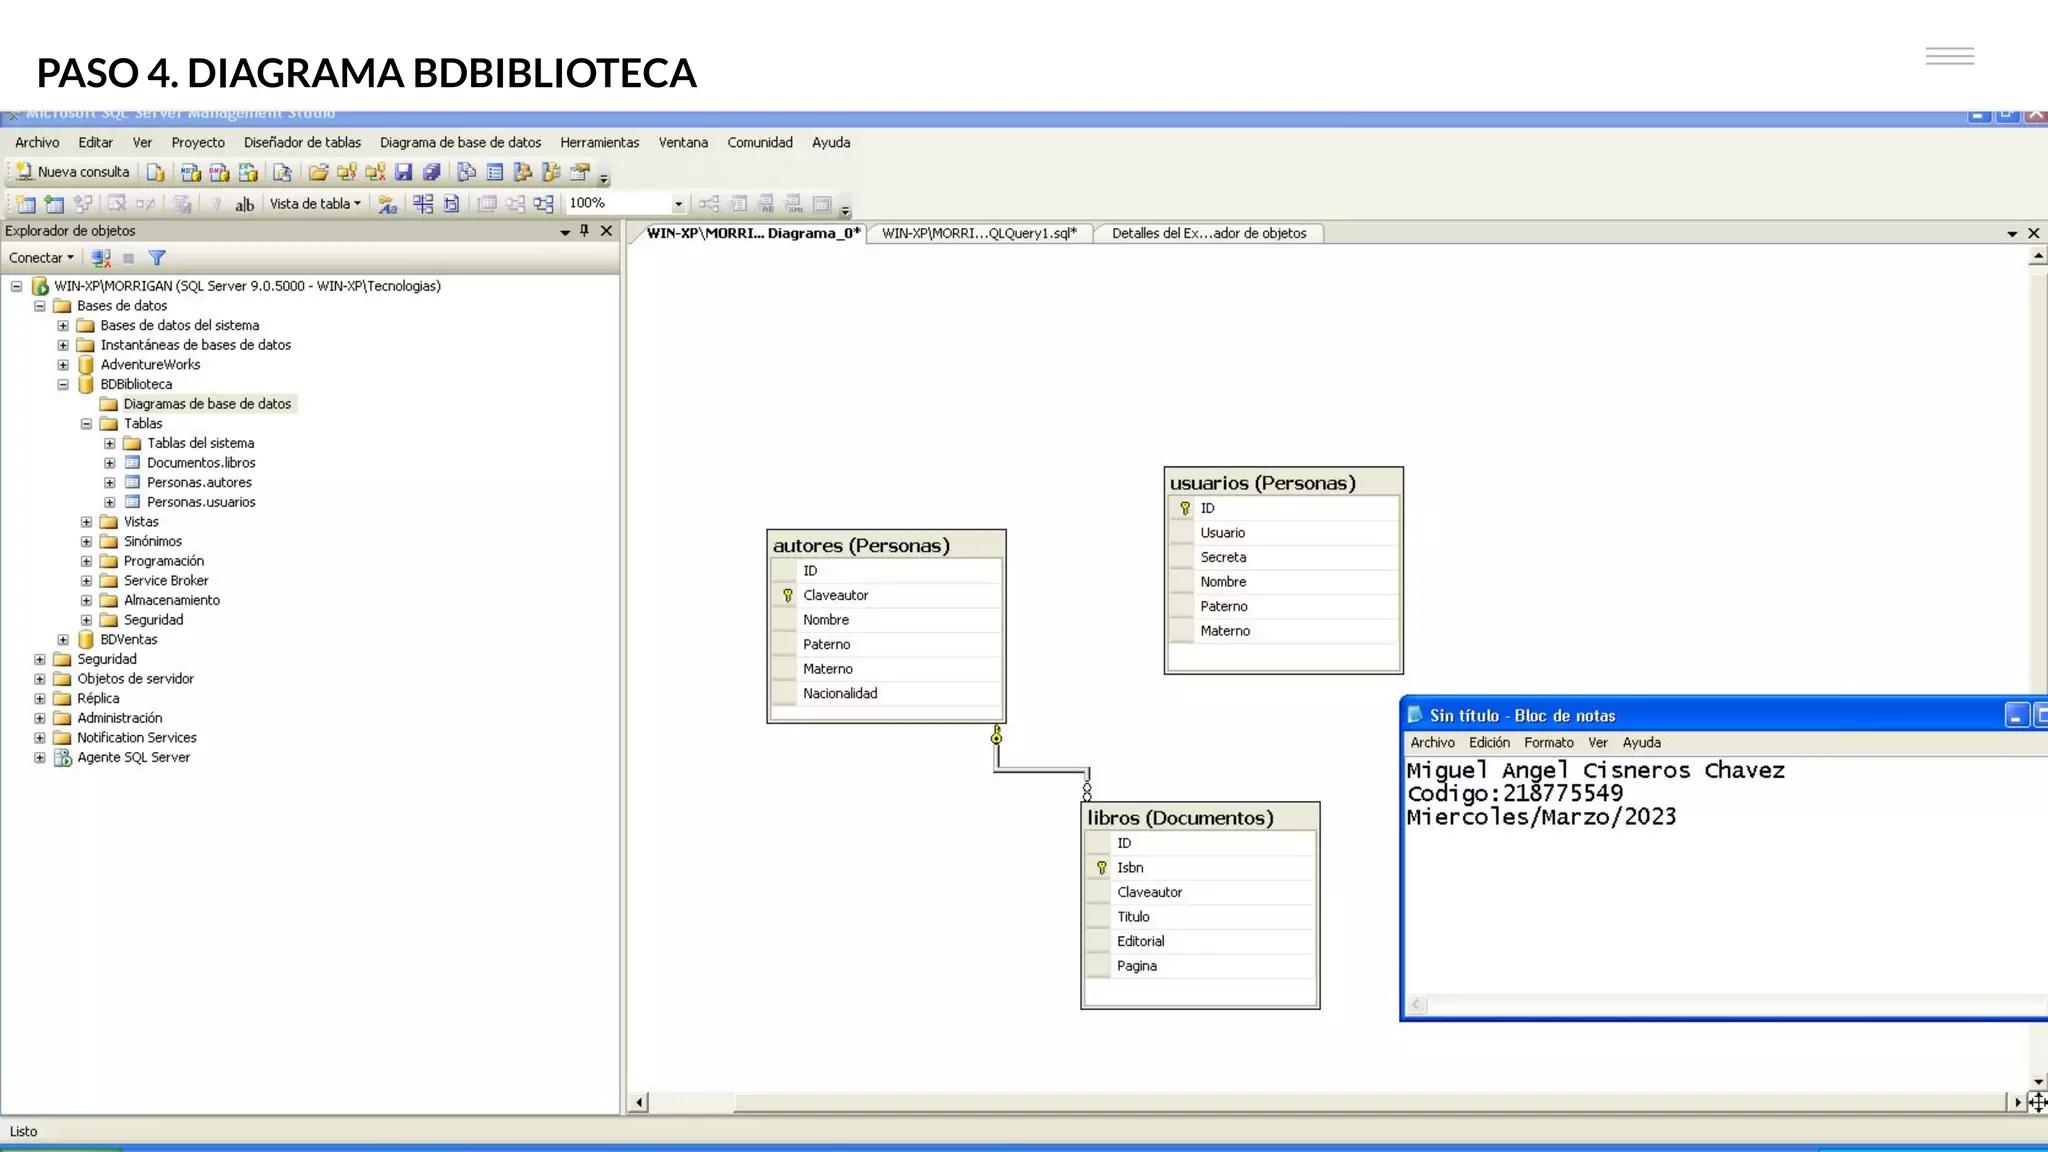Open Database Engine query icon beside Nueva consulta
Screen dimensions: 2048x1152
(155, 172)
